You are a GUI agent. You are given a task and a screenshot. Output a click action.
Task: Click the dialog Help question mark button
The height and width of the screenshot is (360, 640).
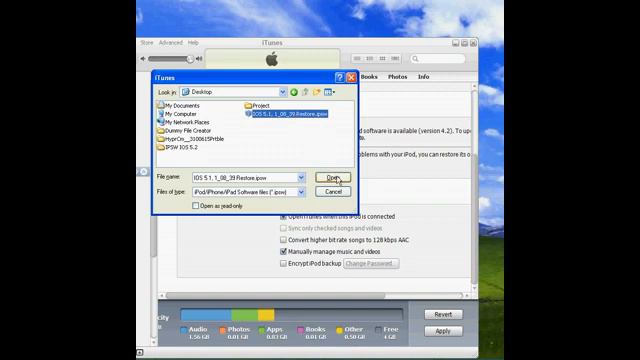339,78
